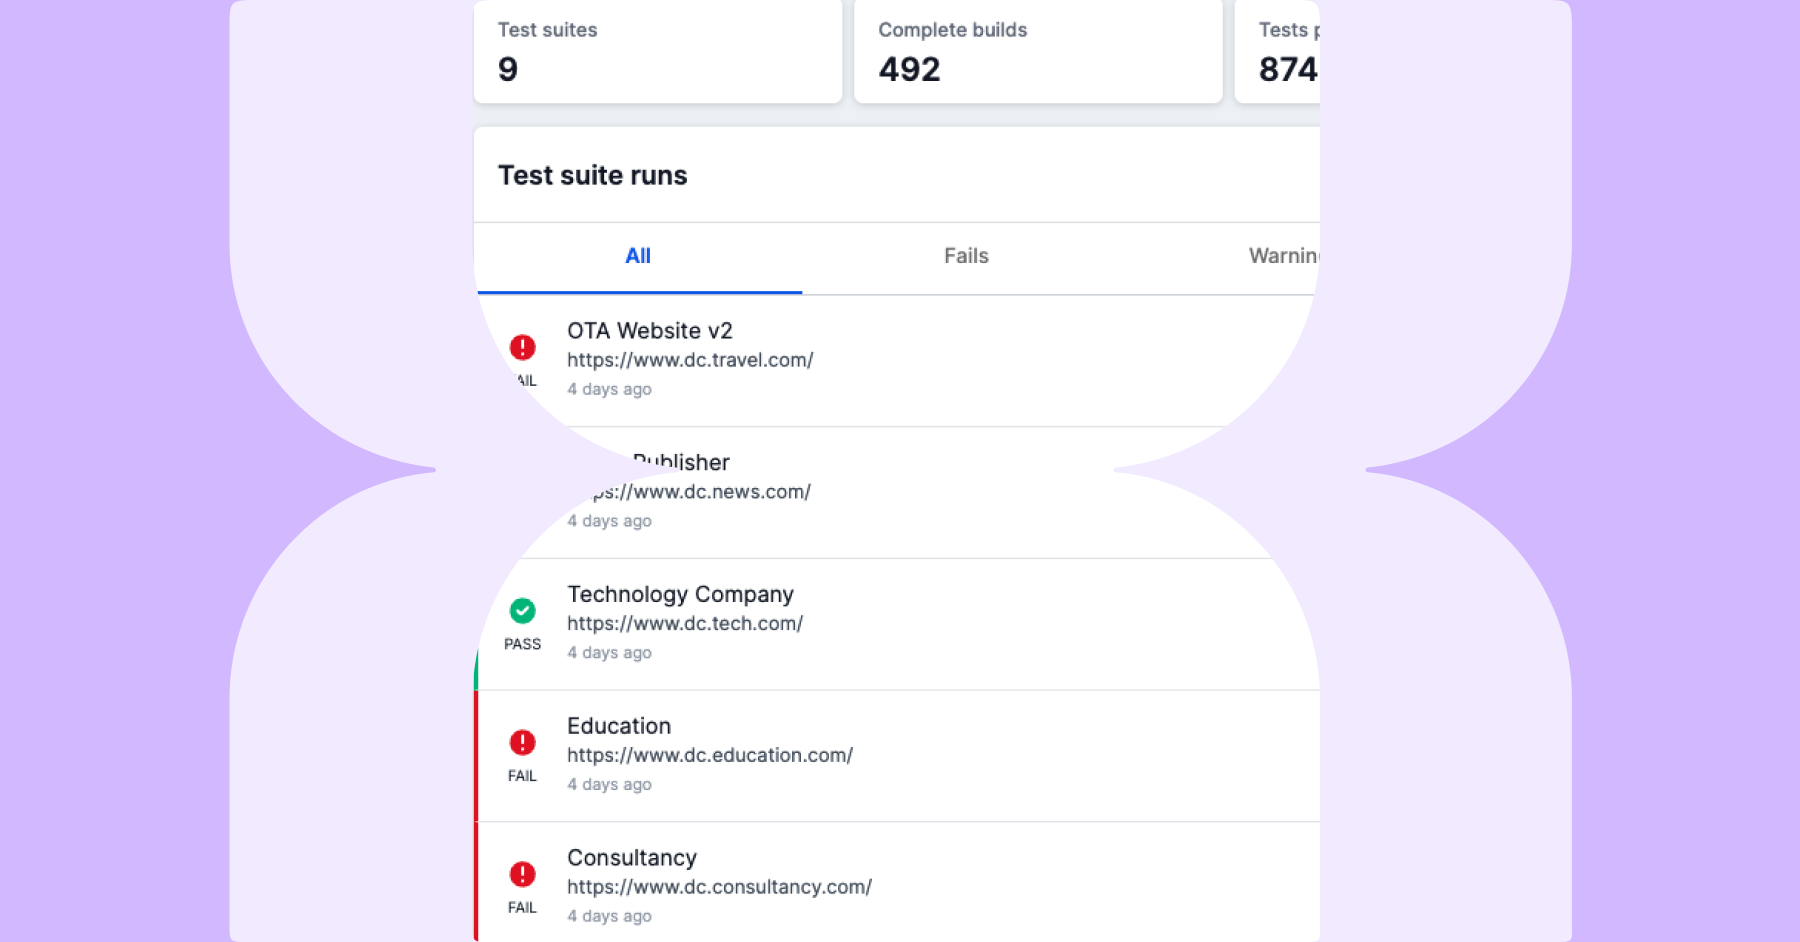Viewport: 1800px width, 942px height.
Task: Click the Publisher test suite title
Action: pyautogui.click(x=683, y=462)
